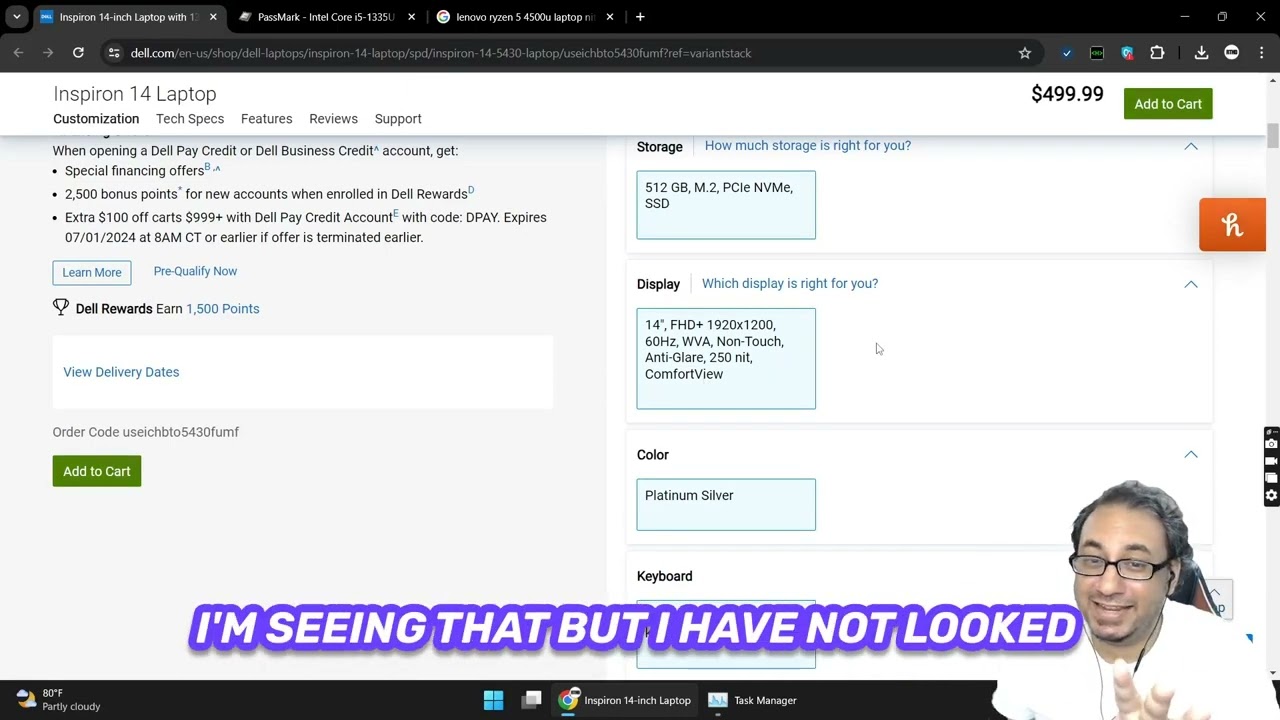Open Chrome's three-dot menu

[x=1261, y=53]
